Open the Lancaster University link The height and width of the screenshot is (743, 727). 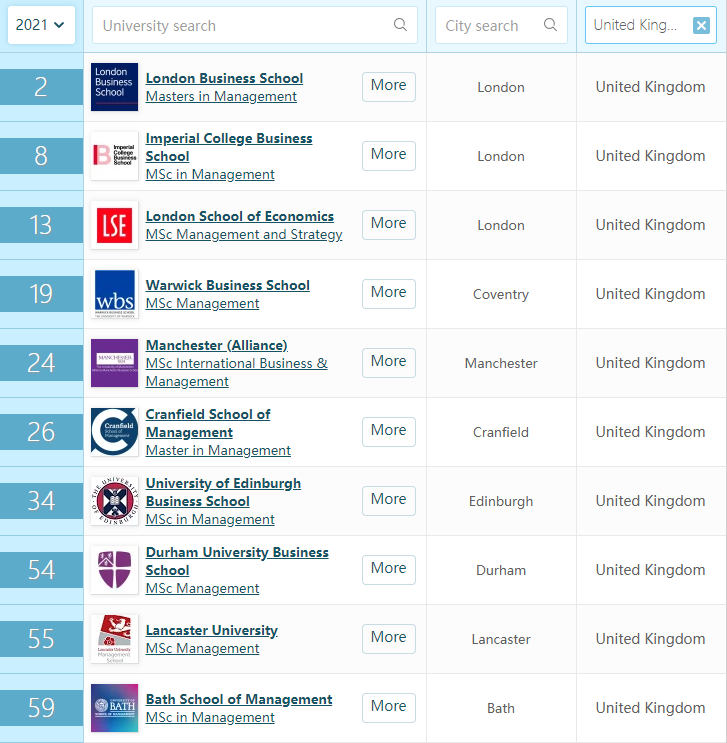(x=211, y=630)
